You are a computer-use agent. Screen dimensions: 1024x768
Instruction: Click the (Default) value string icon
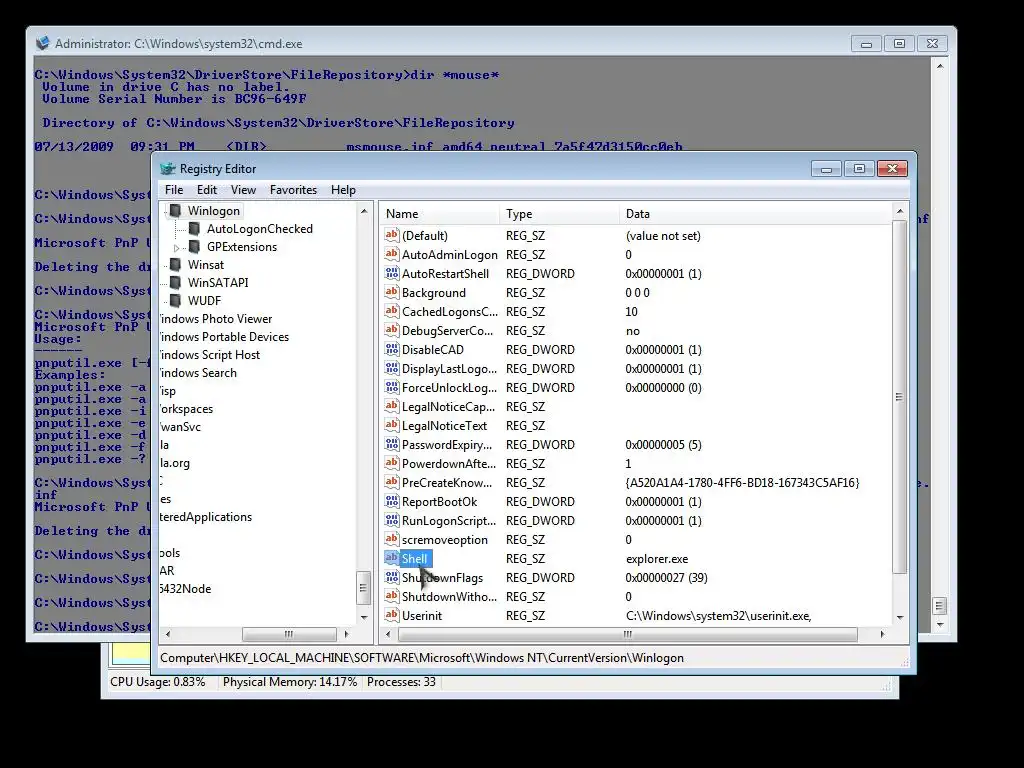(391, 235)
